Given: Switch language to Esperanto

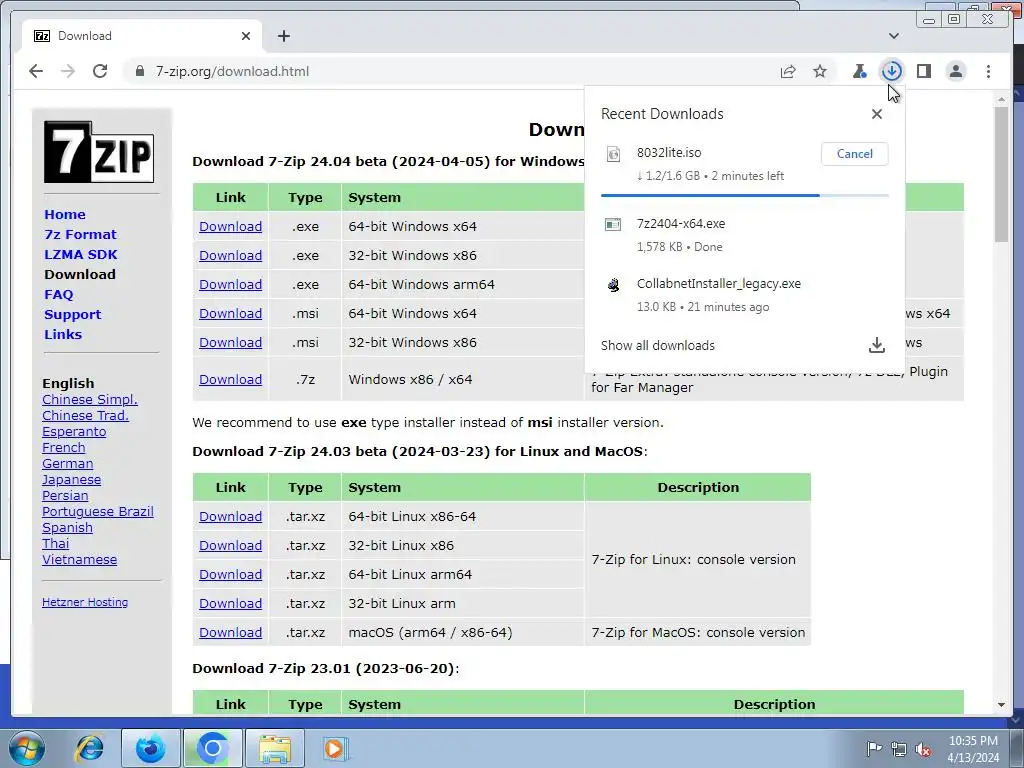Looking at the screenshot, I should click(x=74, y=432).
